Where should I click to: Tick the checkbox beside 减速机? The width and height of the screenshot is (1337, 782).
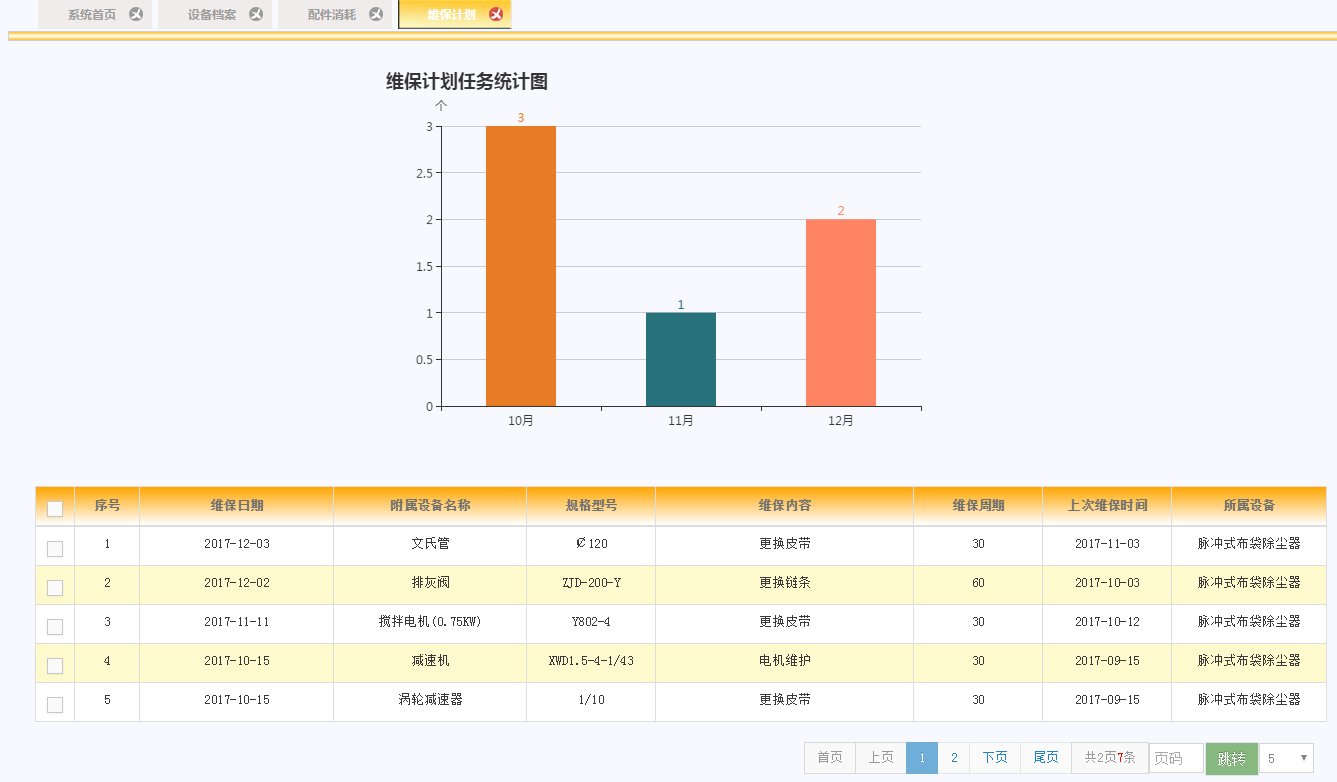55,665
